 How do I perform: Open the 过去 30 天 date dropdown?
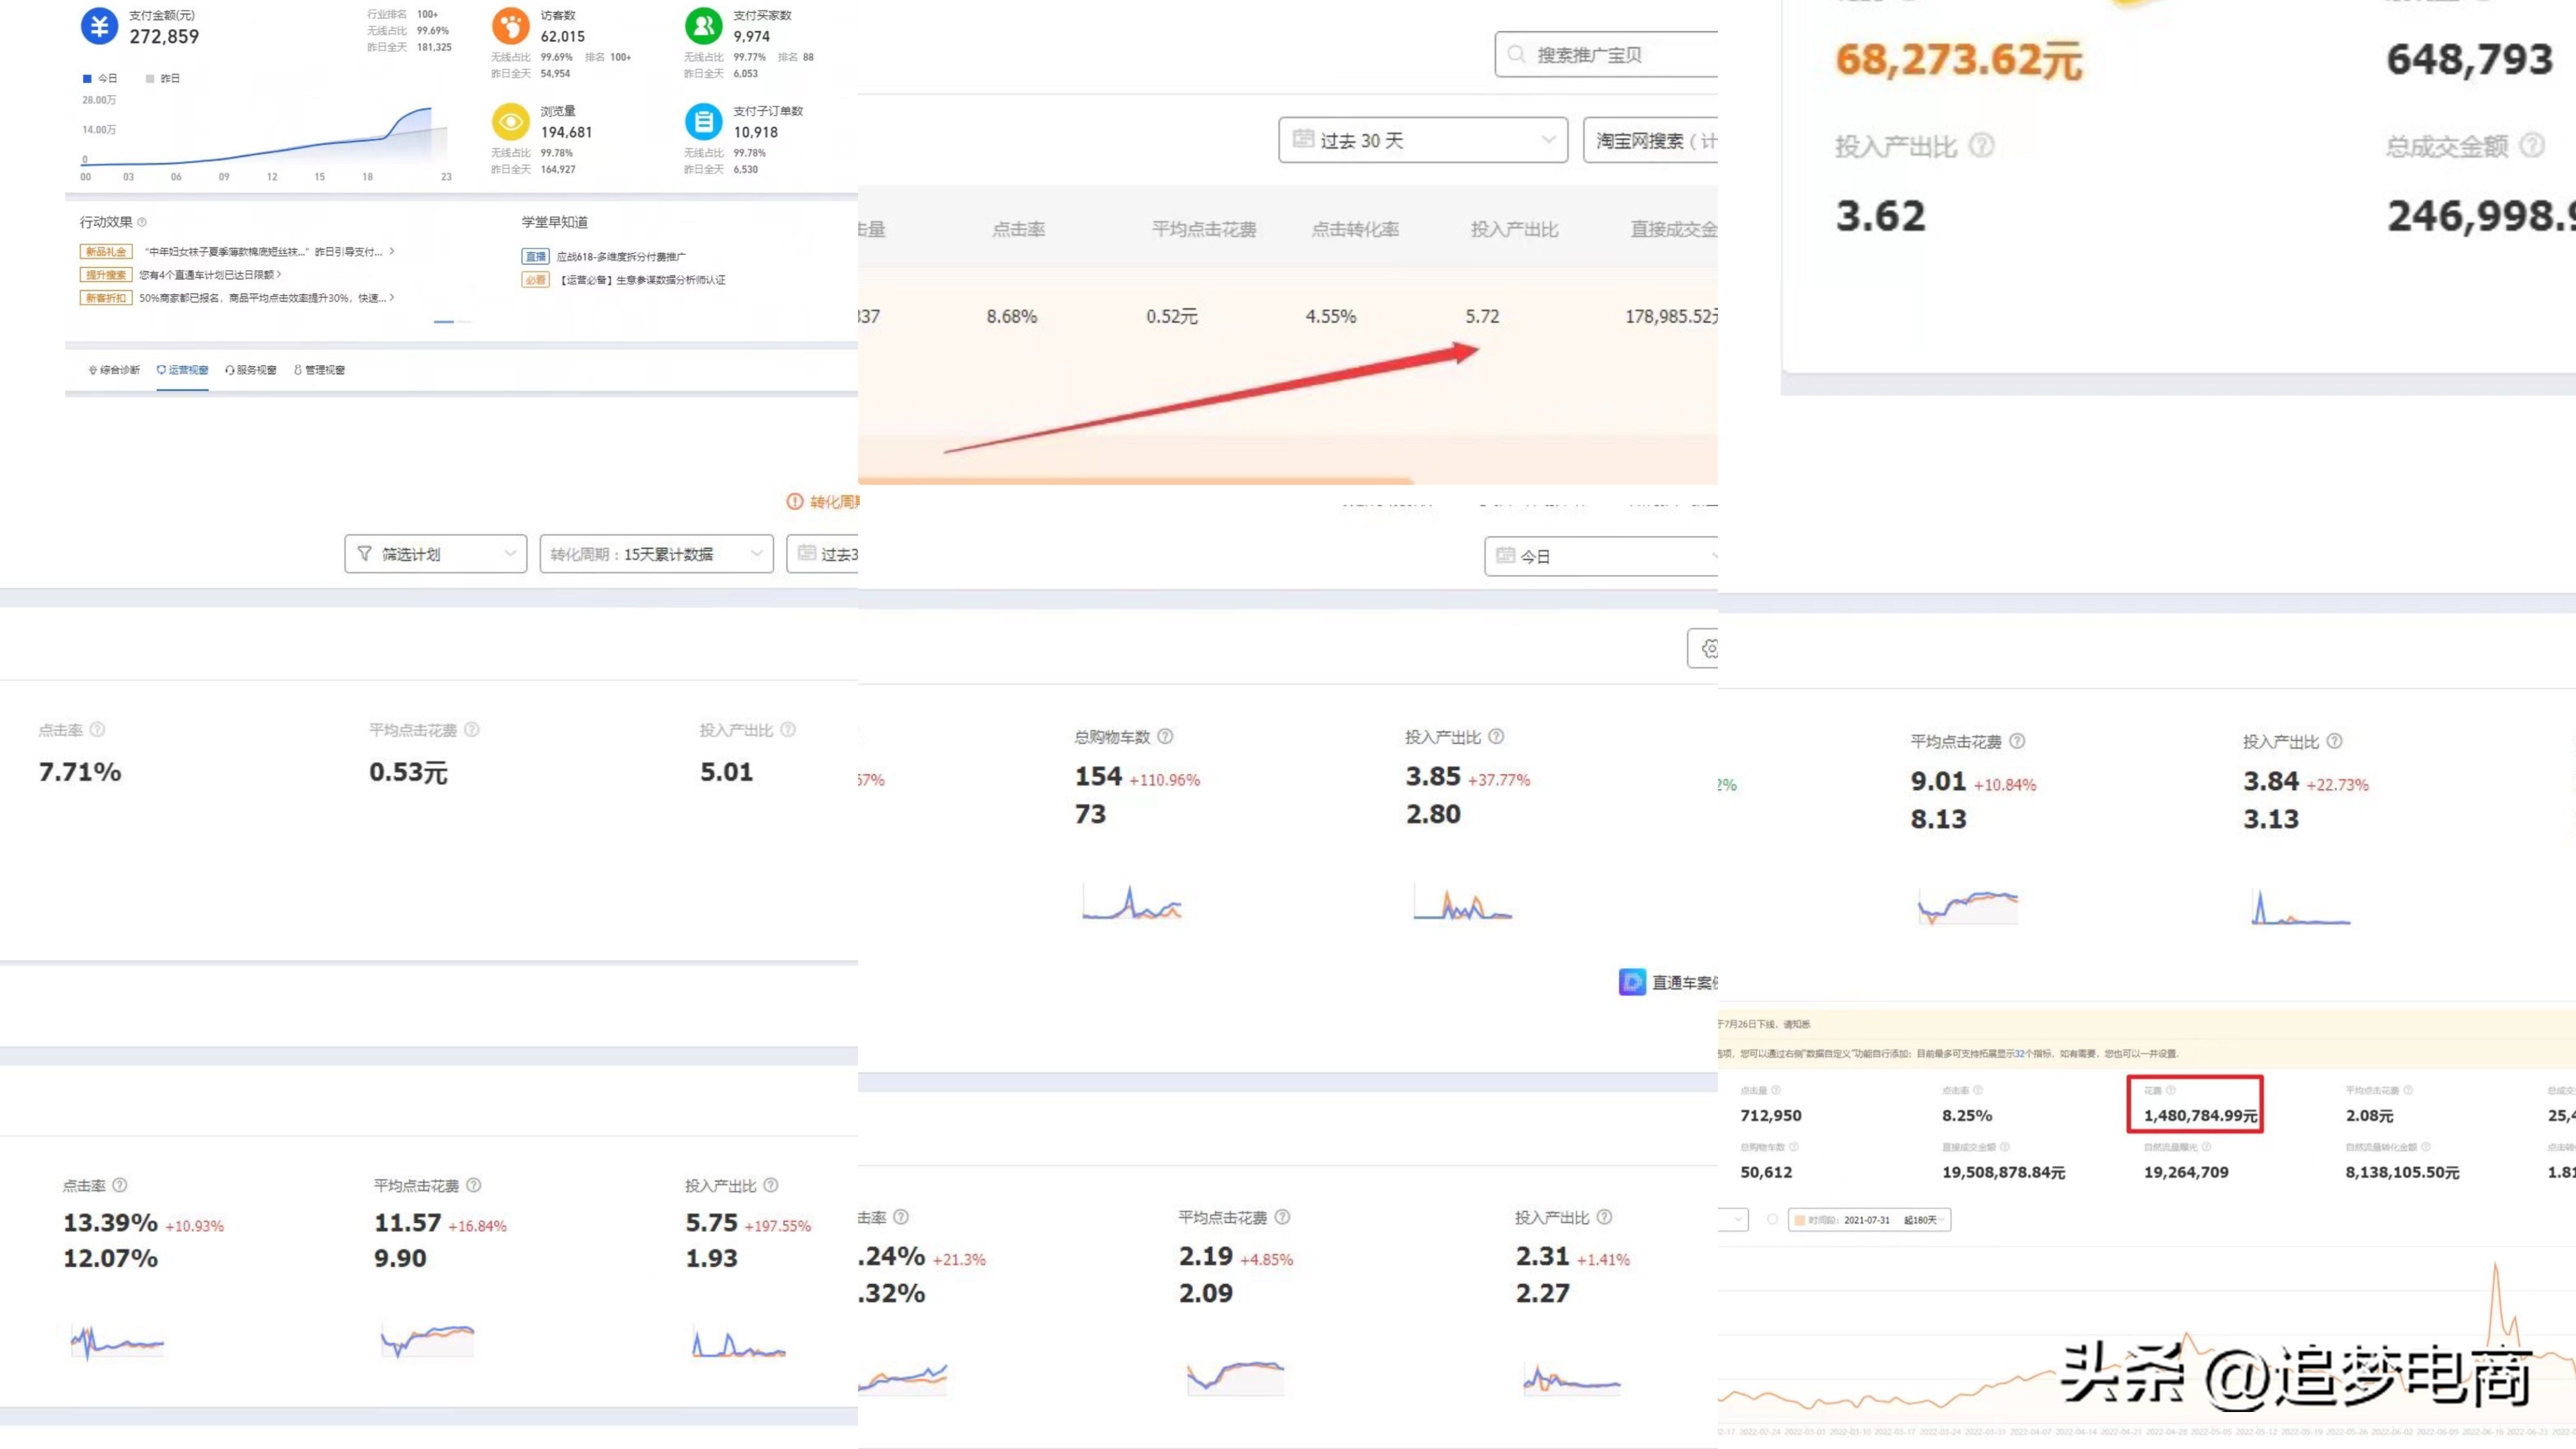[x=1422, y=140]
